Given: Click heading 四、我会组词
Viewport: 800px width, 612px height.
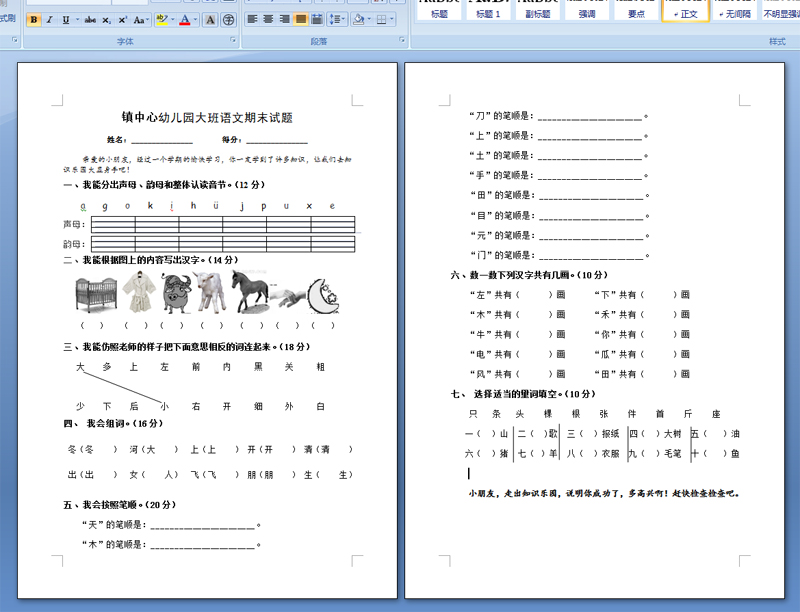Looking at the screenshot, I should (113, 424).
